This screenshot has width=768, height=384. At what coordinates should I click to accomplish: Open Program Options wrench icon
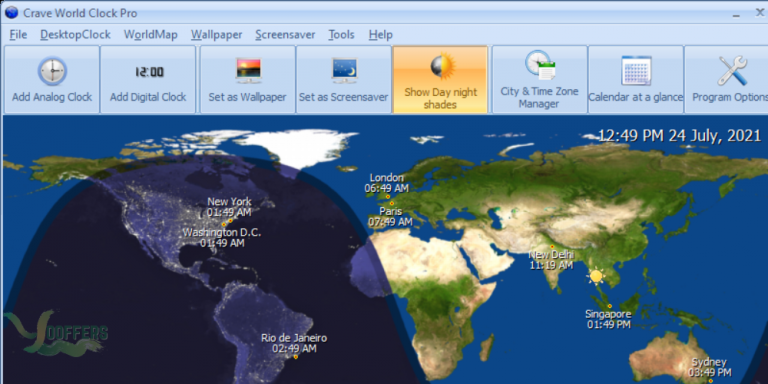732,71
